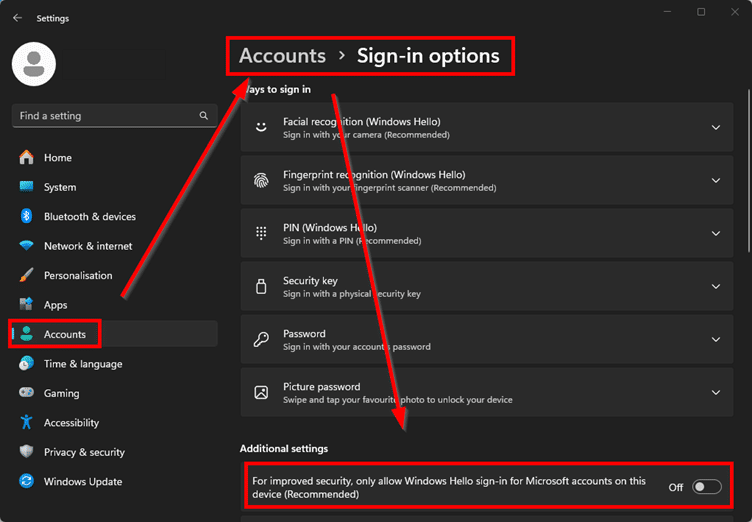The width and height of the screenshot is (752, 522).
Task: Open Privacy & security page
Action: tap(115, 451)
